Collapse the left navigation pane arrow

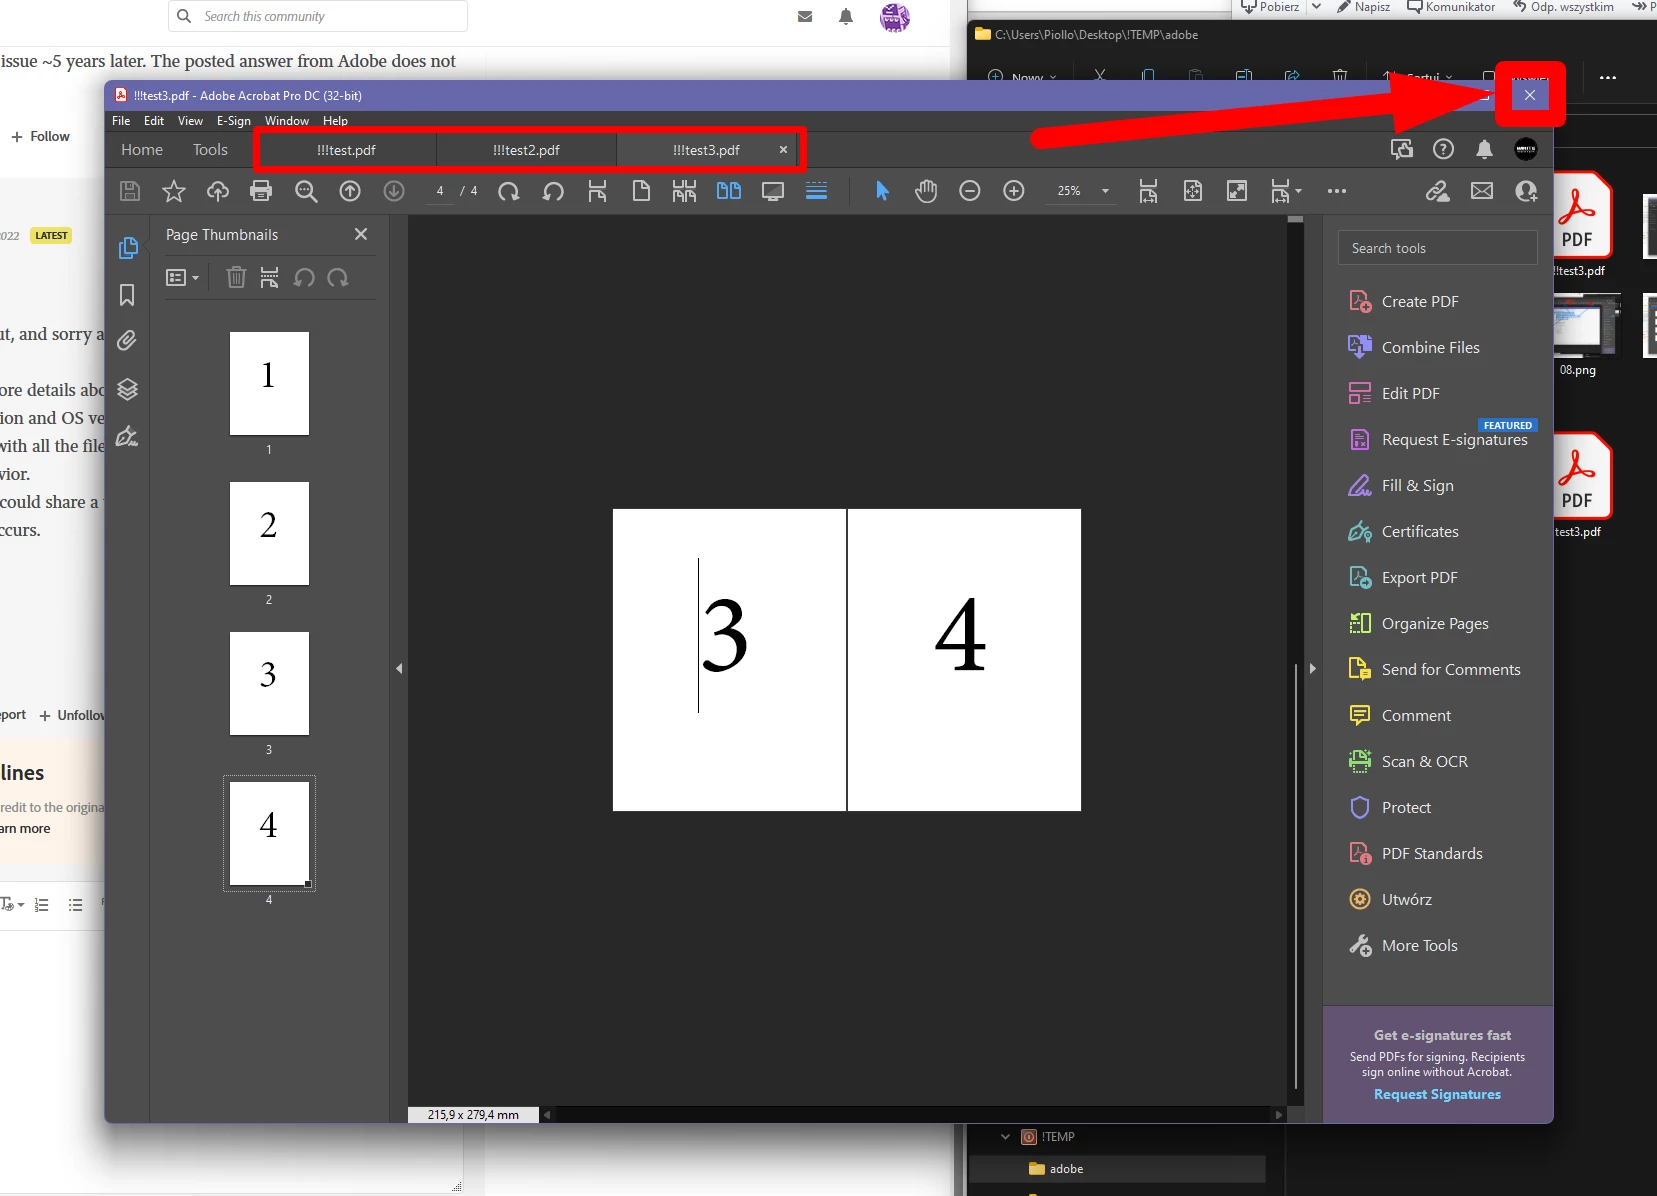tap(399, 668)
